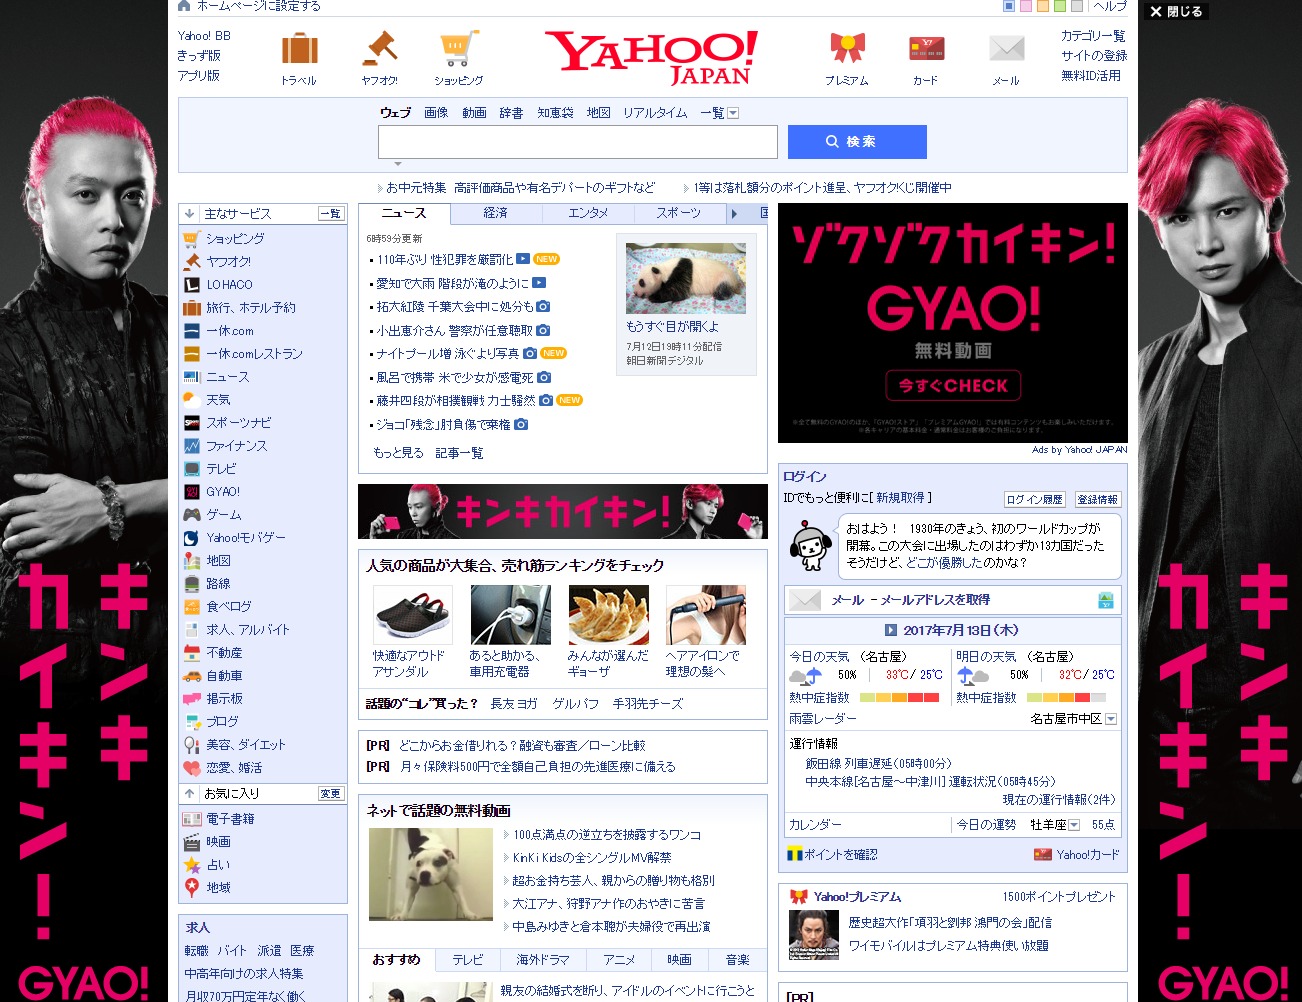The width and height of the screenshot is (1302, 1002).
Task: Click the 変更 button for お気に入り
Action: pos(330,793)
